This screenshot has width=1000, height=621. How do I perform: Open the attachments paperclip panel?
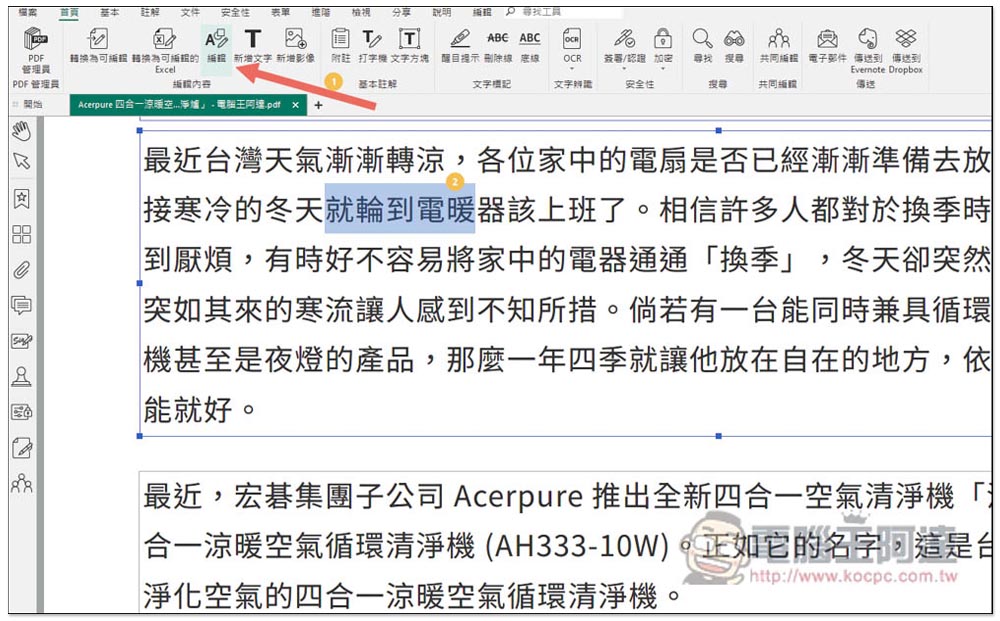tap(22, 270)
